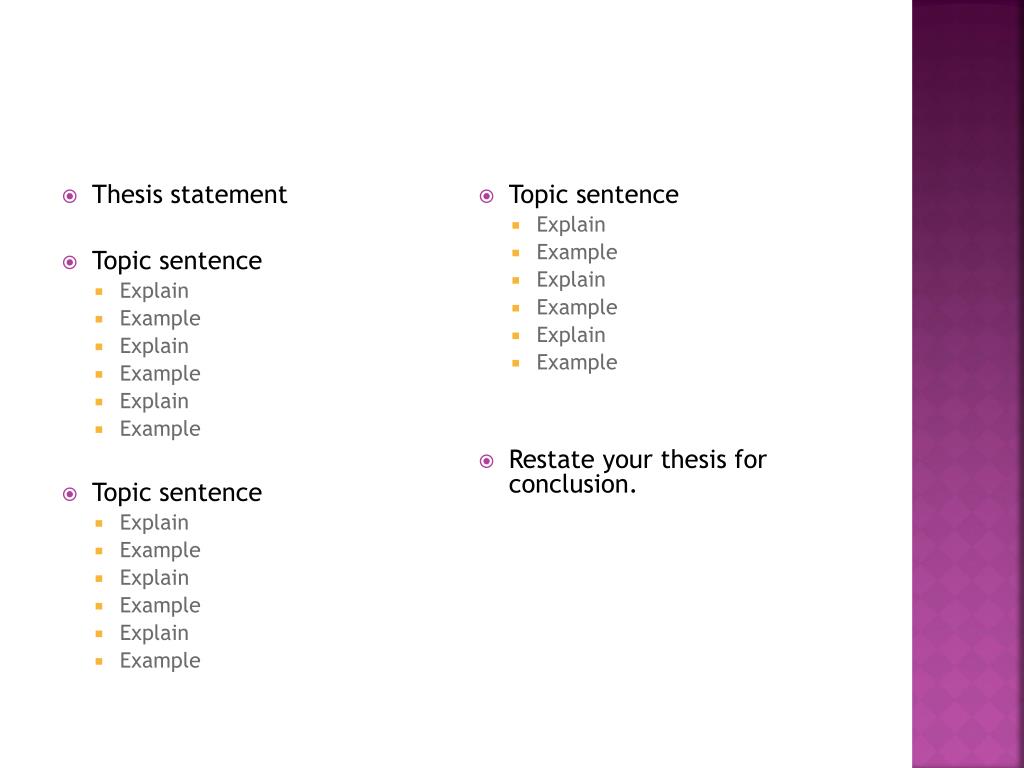Click last Example under right column's Topic sentence
1024x768 pixels.
pos(577,363)
